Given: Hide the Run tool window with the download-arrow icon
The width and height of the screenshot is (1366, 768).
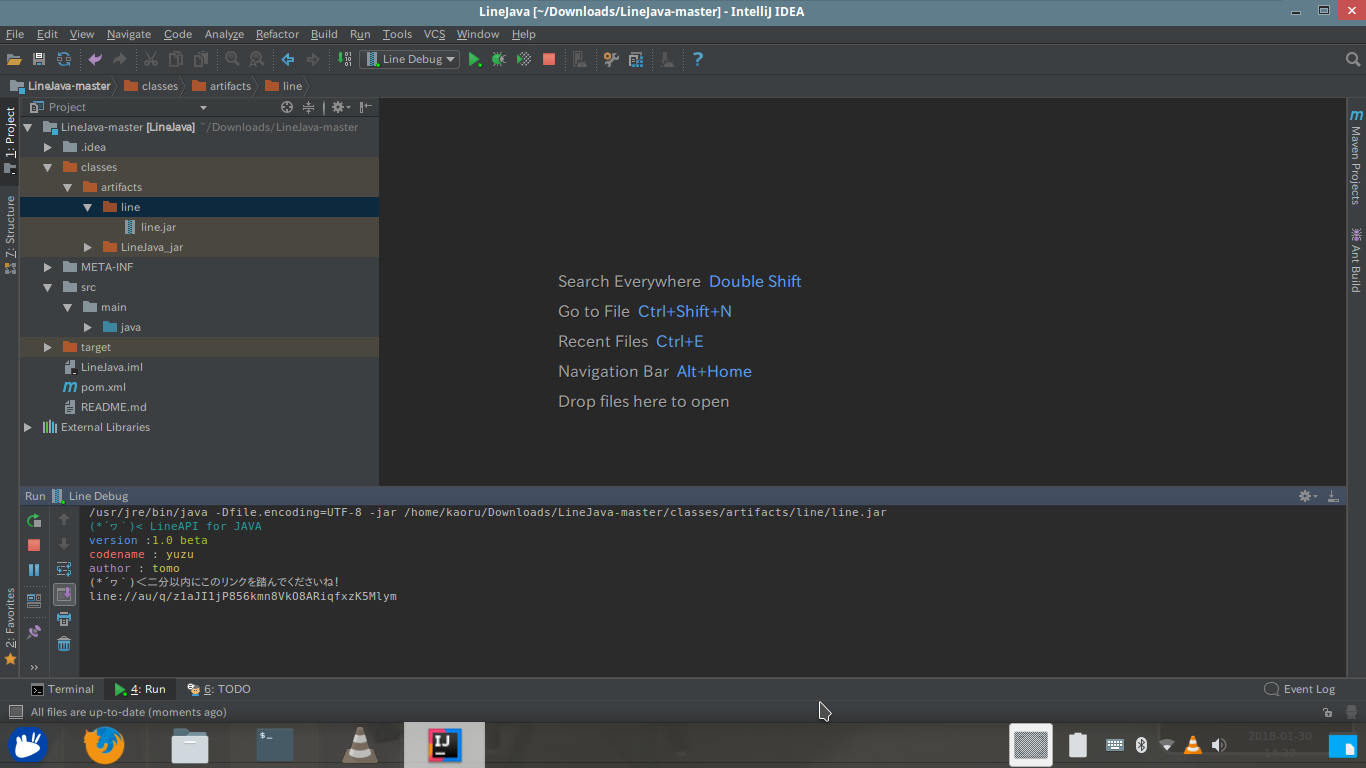Looking at the screenshot, I should pyautogui.click(x=1334, y=496).
